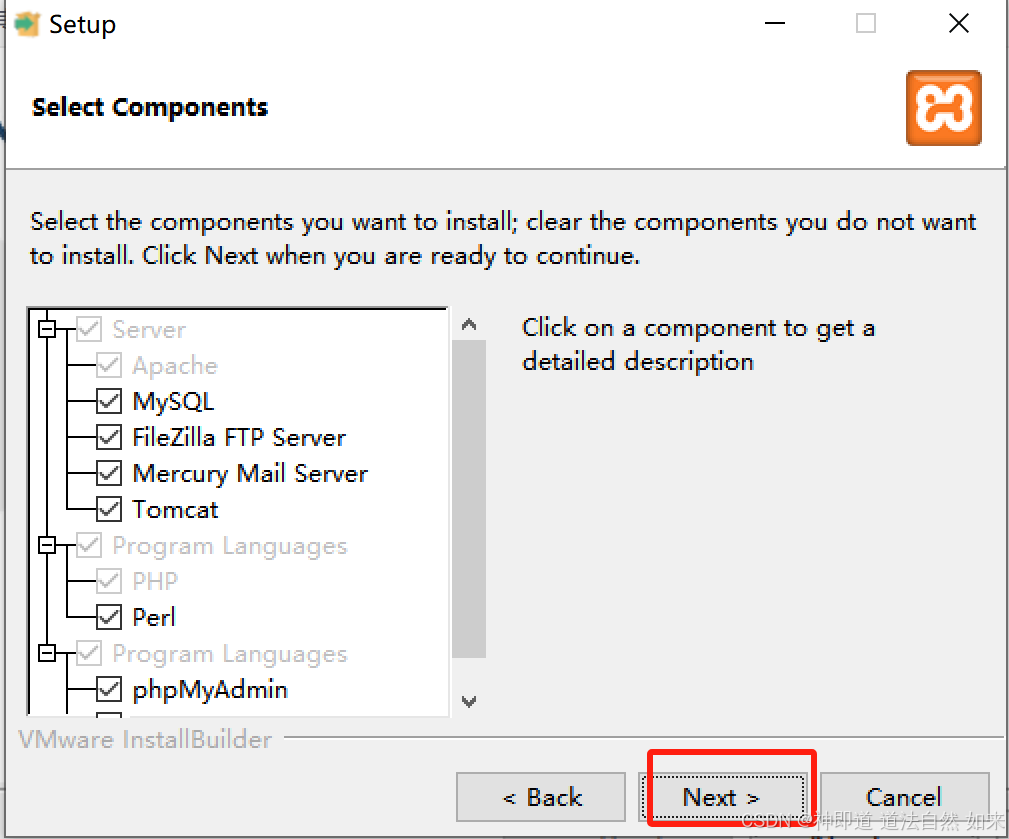Image resolution: width=1009 pixels, height=839 pixels.
Task: Cancel the XAMPP setup
Action: tap(905, 797)
